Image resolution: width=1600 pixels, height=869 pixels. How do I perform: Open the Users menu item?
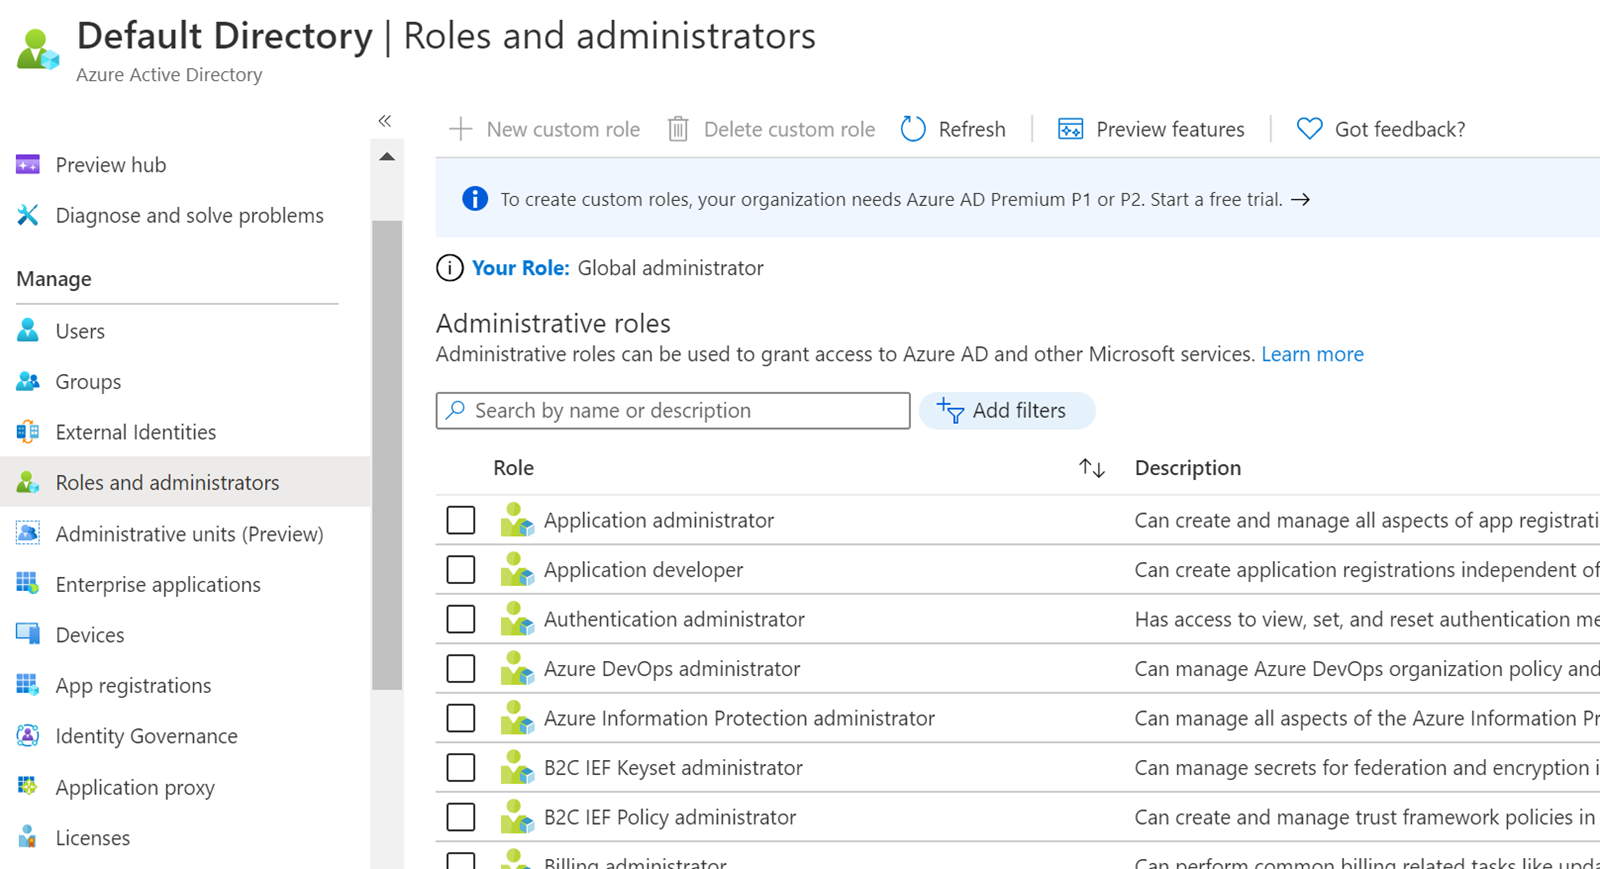click(80, 331)
